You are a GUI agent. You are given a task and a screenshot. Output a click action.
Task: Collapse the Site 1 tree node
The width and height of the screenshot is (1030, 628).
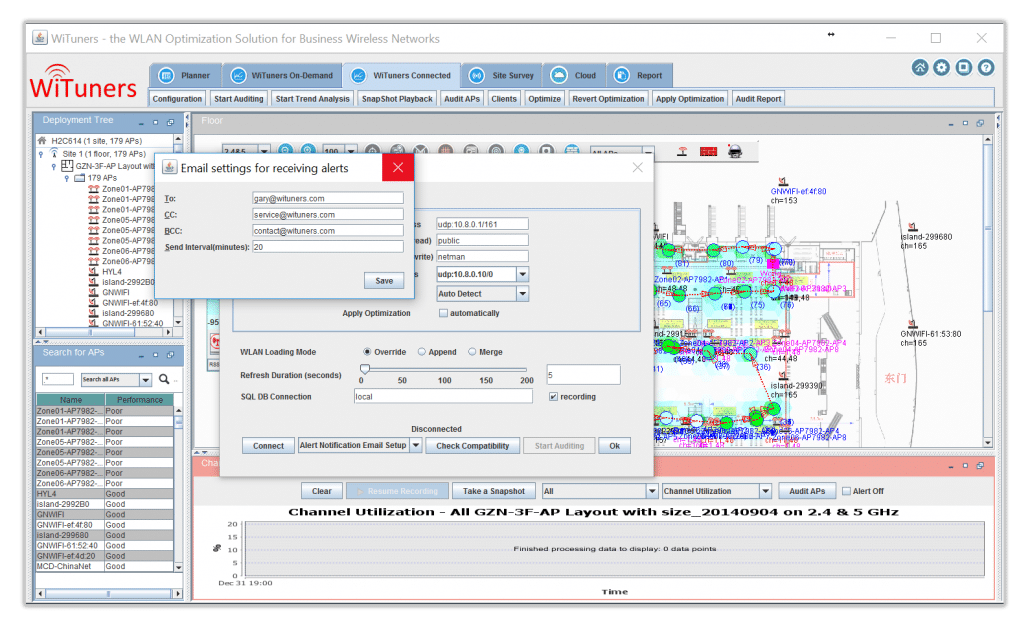click(41, 154)
